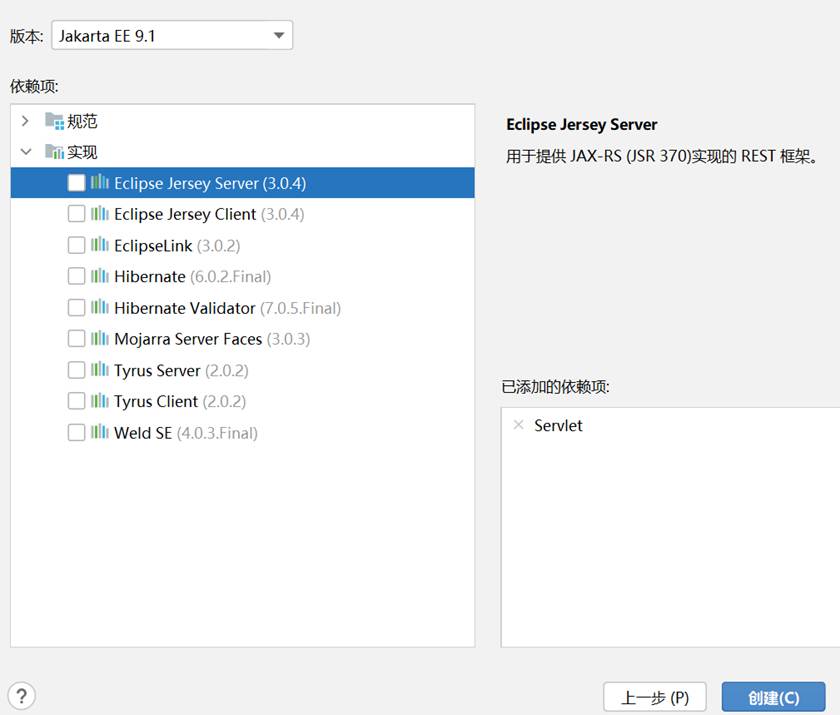Select Hibernate Validator (7.0.5.Final) row
Viewport: 840px width, 715px height.
pos(242,308)
